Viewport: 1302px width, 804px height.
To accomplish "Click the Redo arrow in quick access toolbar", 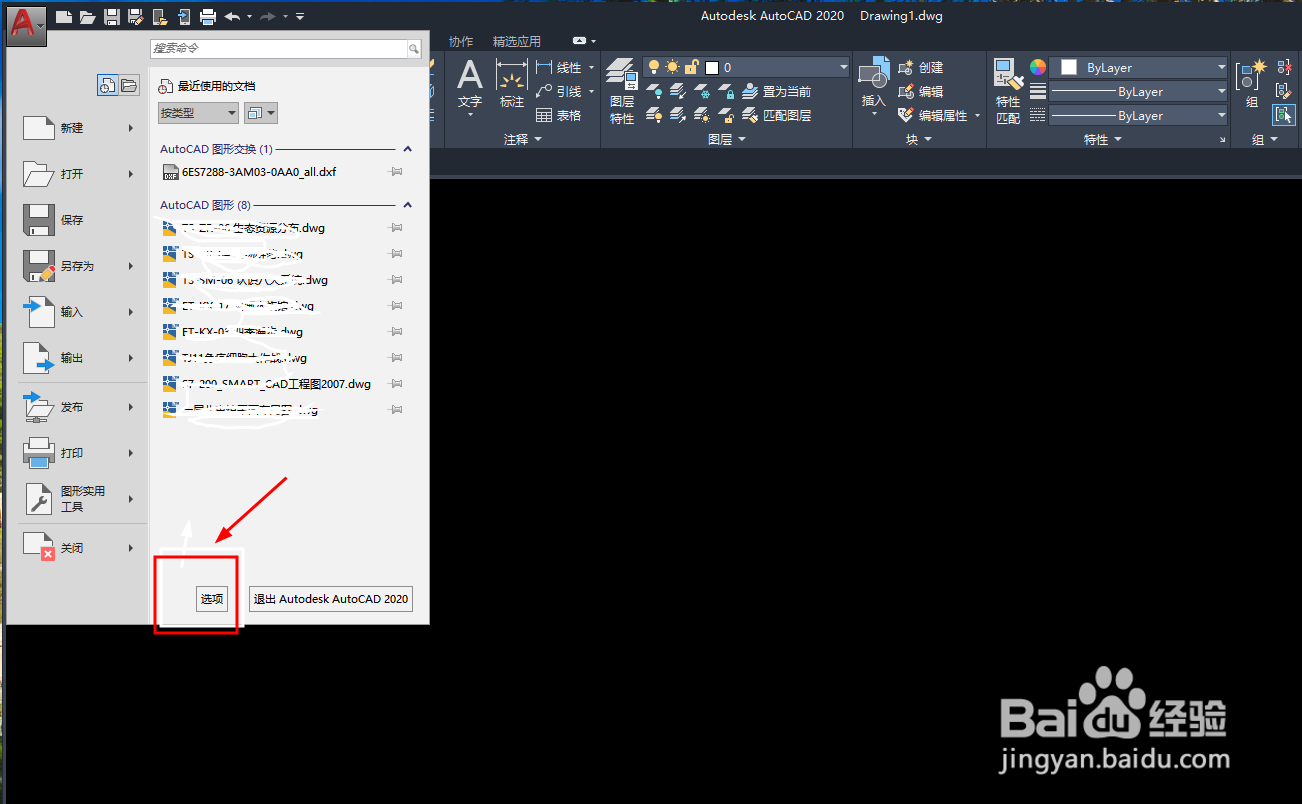I will click(267, 16).
